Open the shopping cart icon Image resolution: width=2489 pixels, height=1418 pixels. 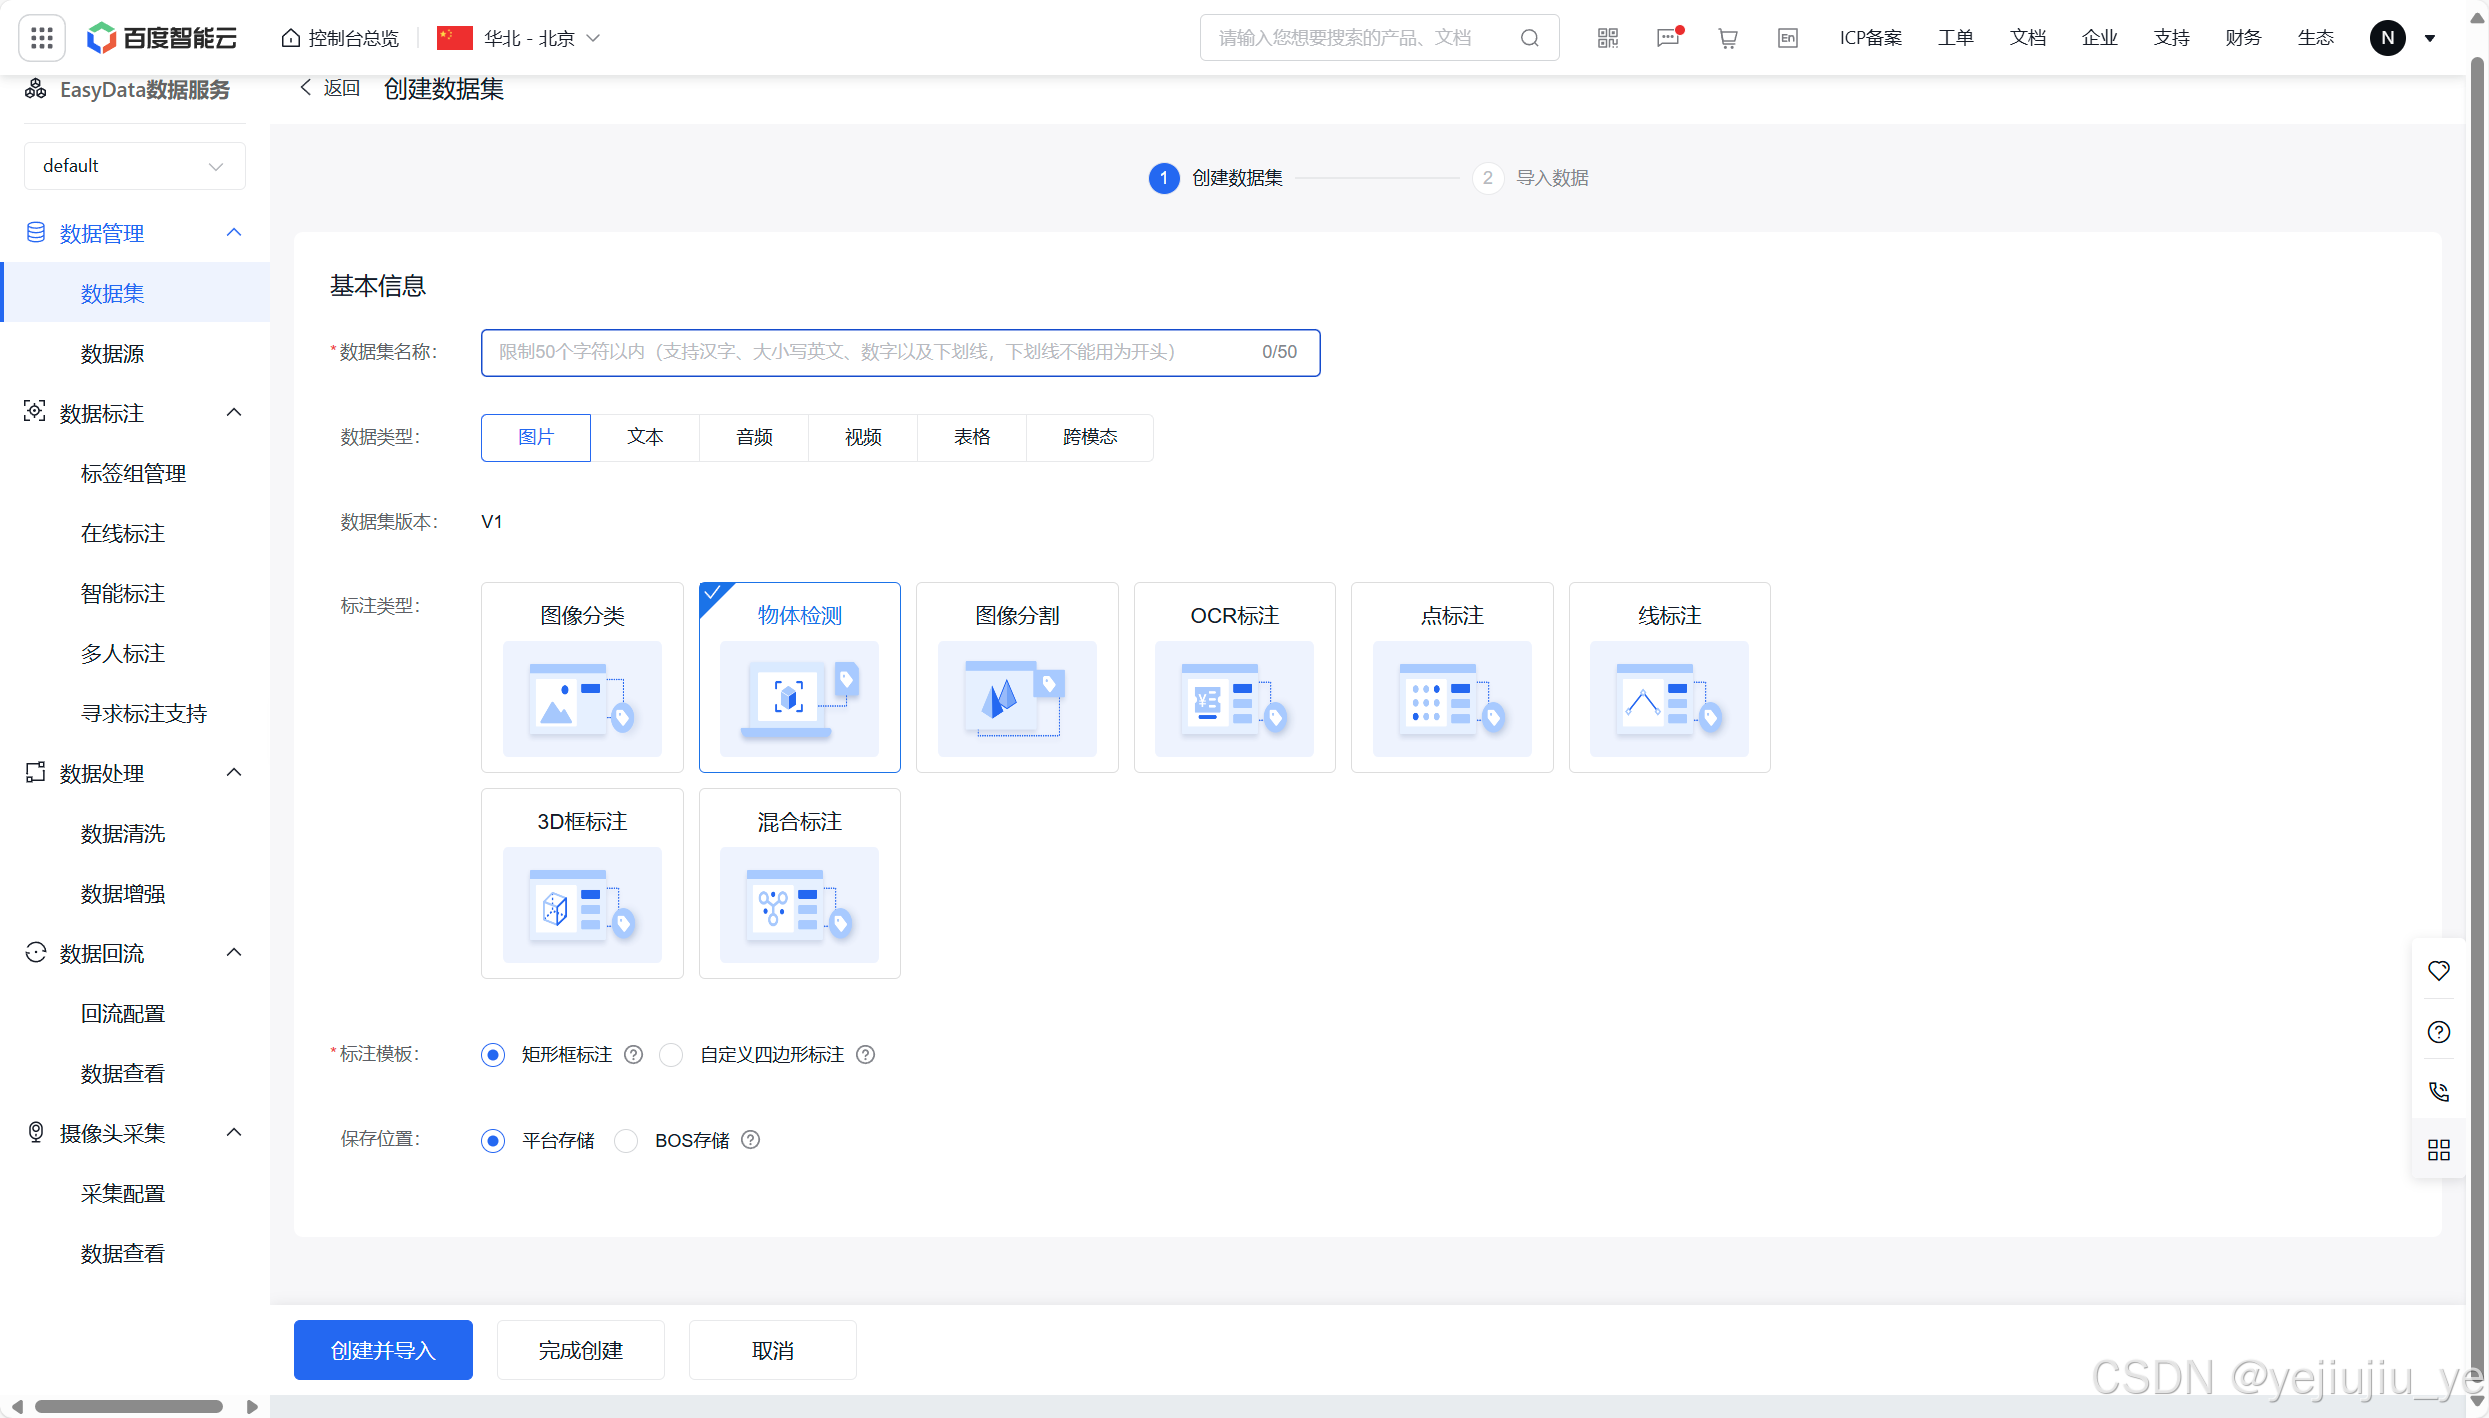(1727, 38)
